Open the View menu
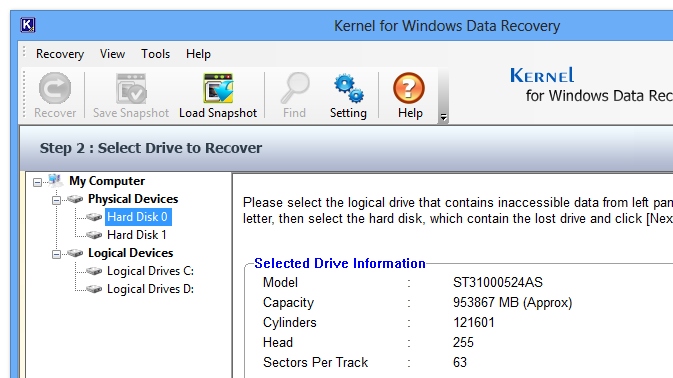The height and width of the screenshot is (378, 673). (x=112, y=54)
